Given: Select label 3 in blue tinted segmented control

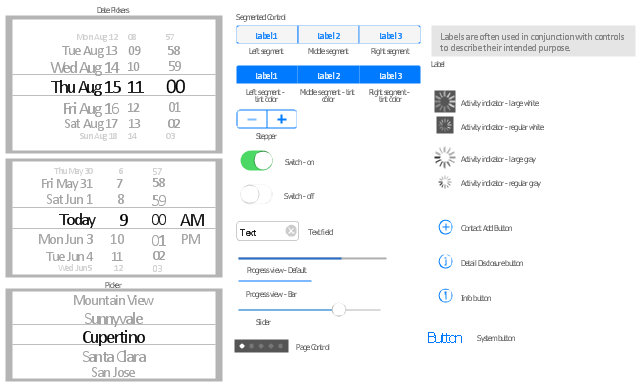Looking at the screenshot, I should (390, 75).
